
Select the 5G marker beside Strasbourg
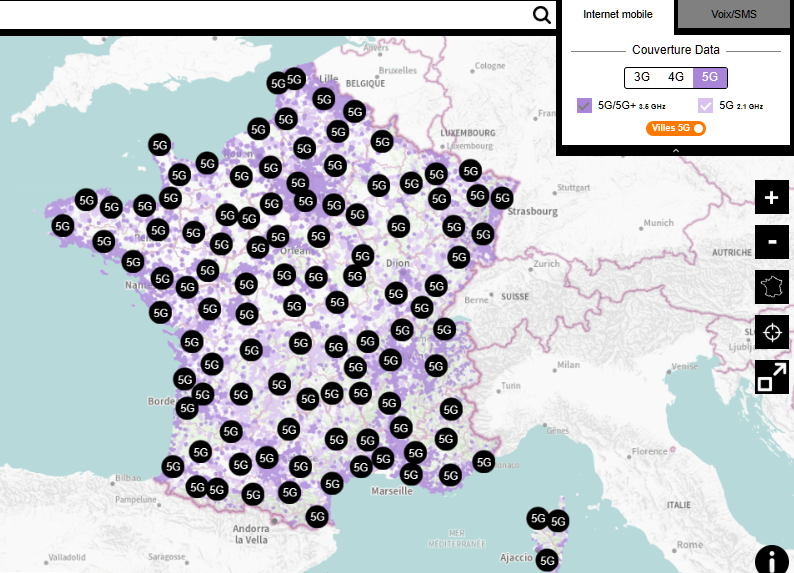click(x=502, y=198)
